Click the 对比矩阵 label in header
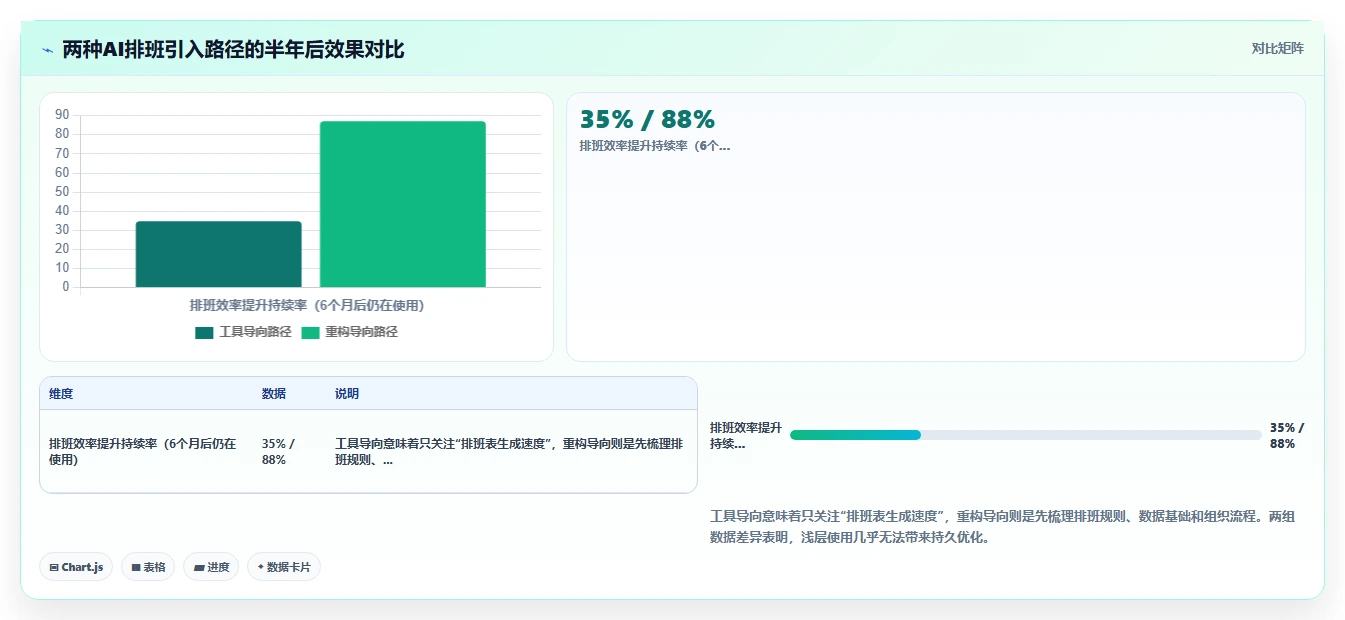 (1277, 48)
